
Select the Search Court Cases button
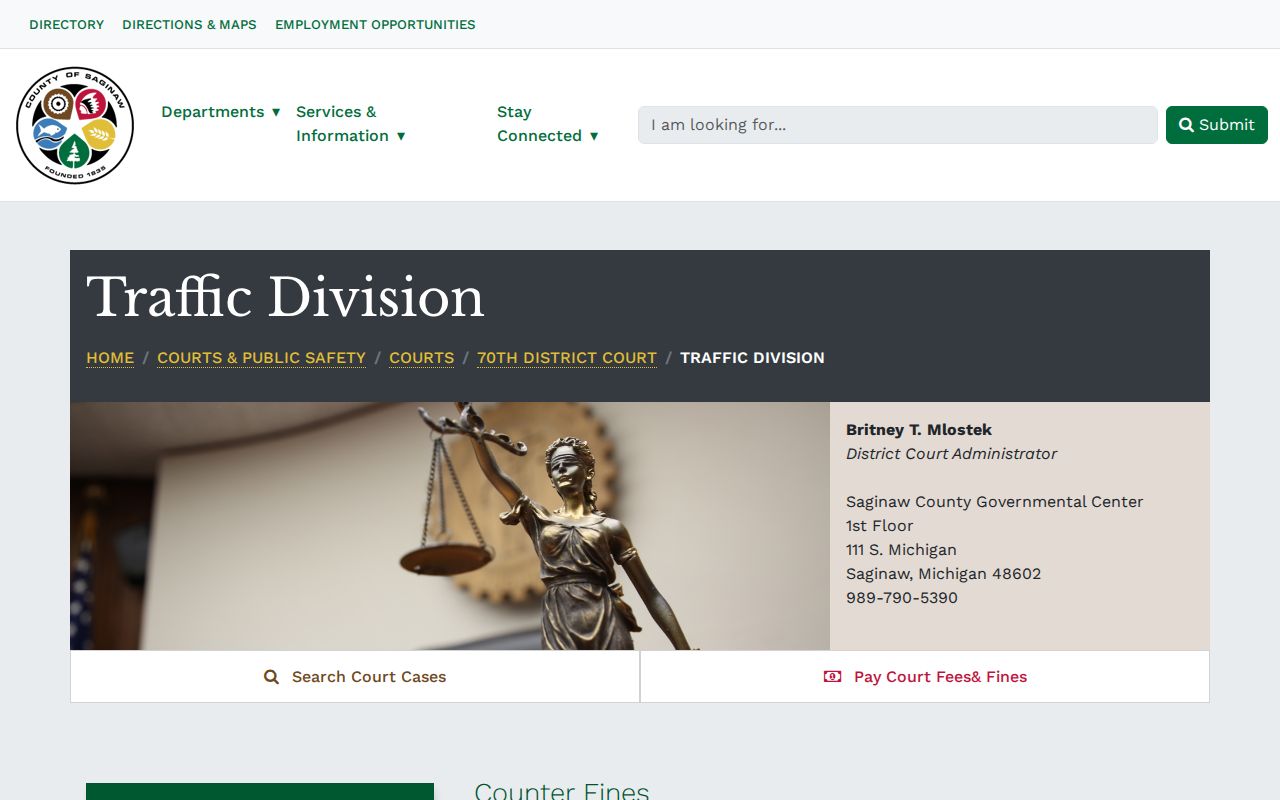click(355, 677)
